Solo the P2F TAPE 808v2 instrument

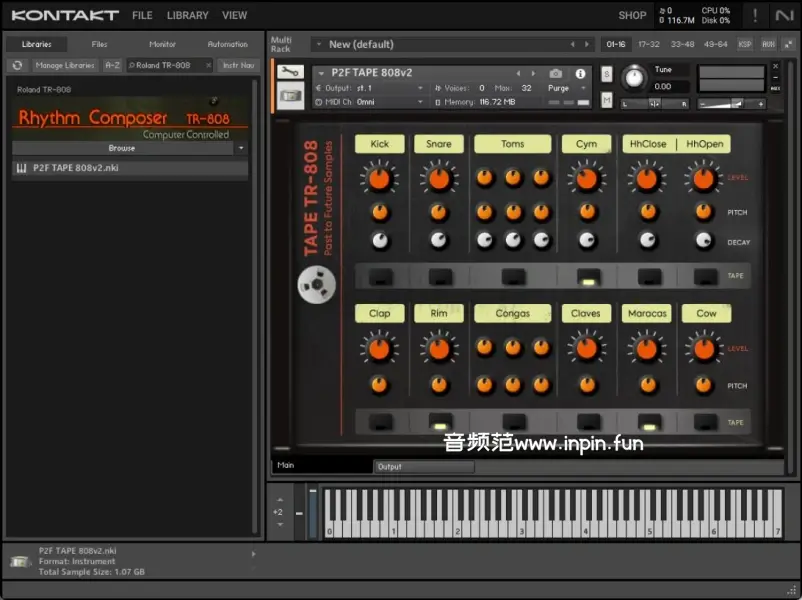pyautogui.click(x=607, y=75)
